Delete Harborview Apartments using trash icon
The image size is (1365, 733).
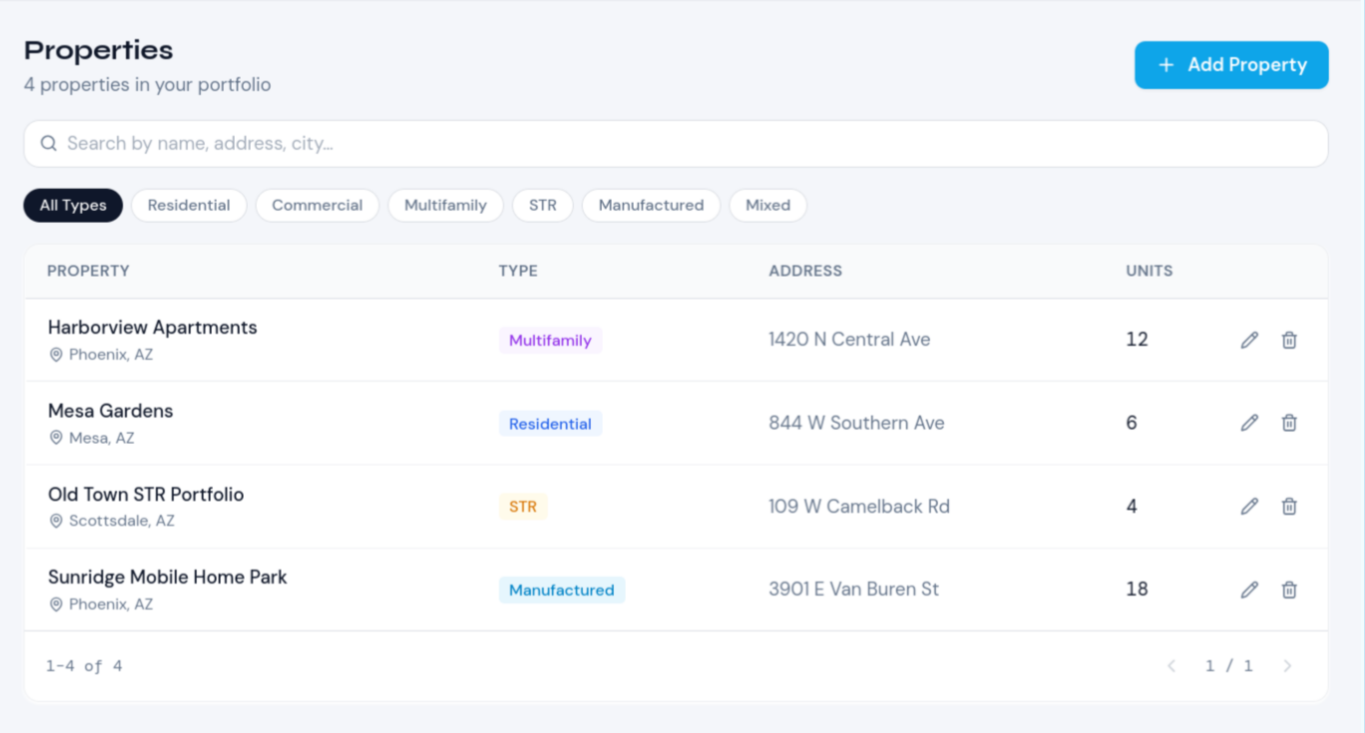pyautogui.click(x=1290, y=340)
